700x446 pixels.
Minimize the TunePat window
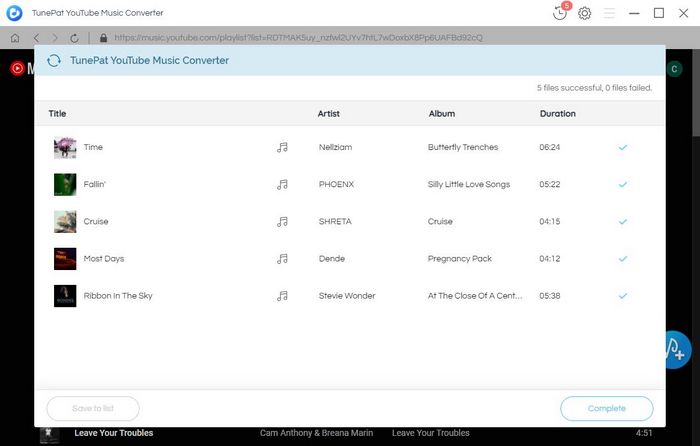[x=634, y=13]
